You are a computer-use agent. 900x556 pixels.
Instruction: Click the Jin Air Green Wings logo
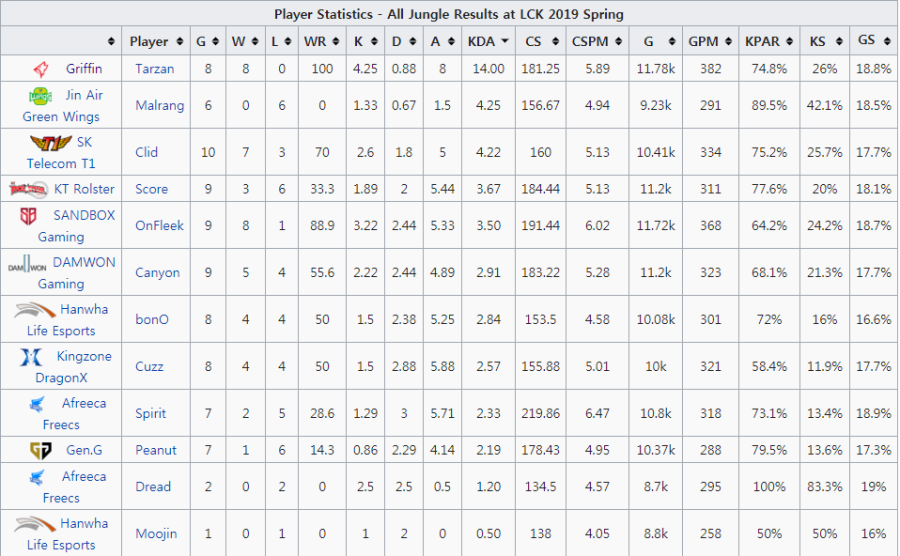[40, 96]
